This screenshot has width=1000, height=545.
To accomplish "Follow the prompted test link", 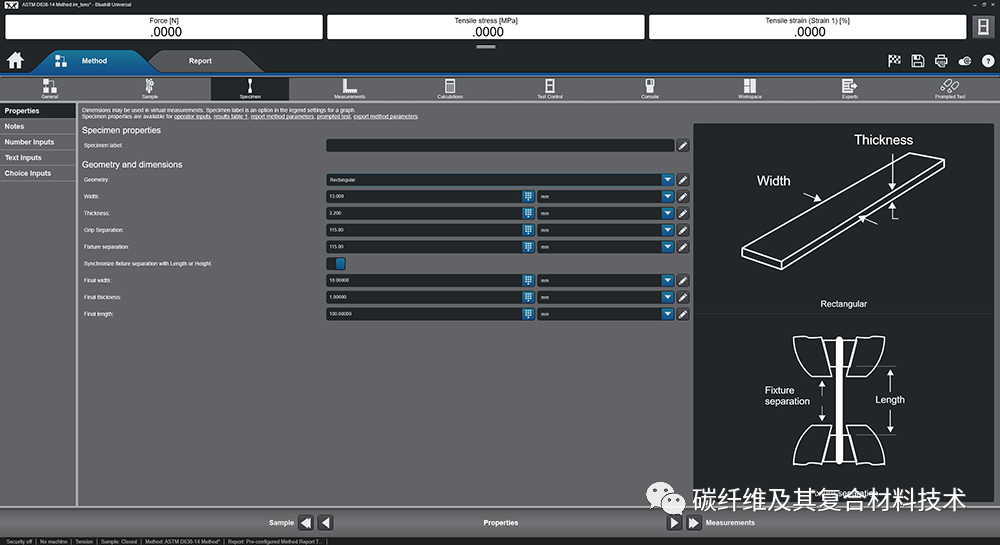I will pyautogui.click(x=334, y=117).
